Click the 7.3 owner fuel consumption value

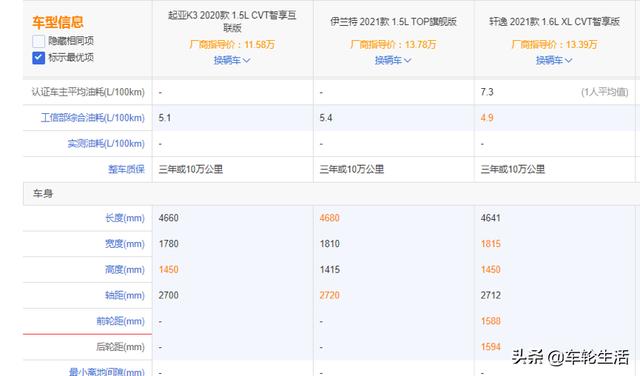[x=487, y=92]
